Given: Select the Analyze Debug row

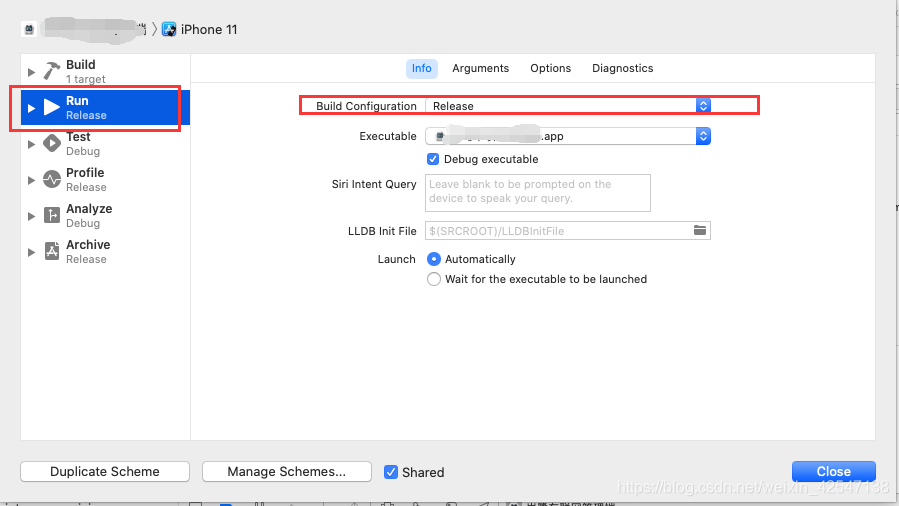Looking at the screenshot, I should [105, 215].
